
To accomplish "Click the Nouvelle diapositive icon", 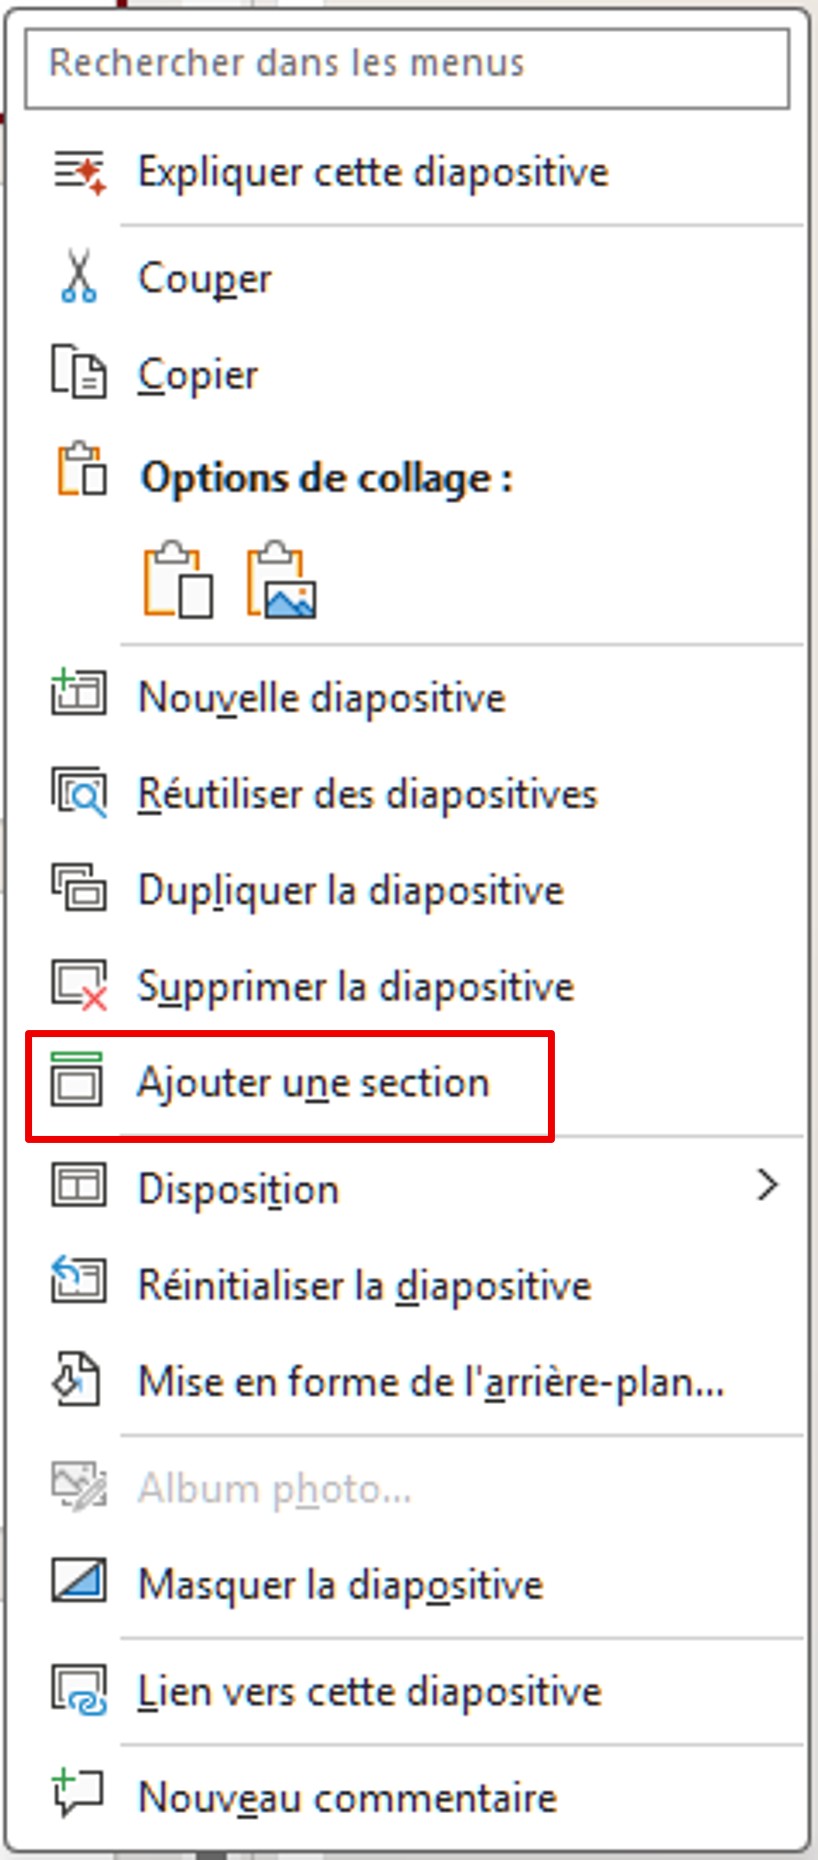I will (79, 694).
